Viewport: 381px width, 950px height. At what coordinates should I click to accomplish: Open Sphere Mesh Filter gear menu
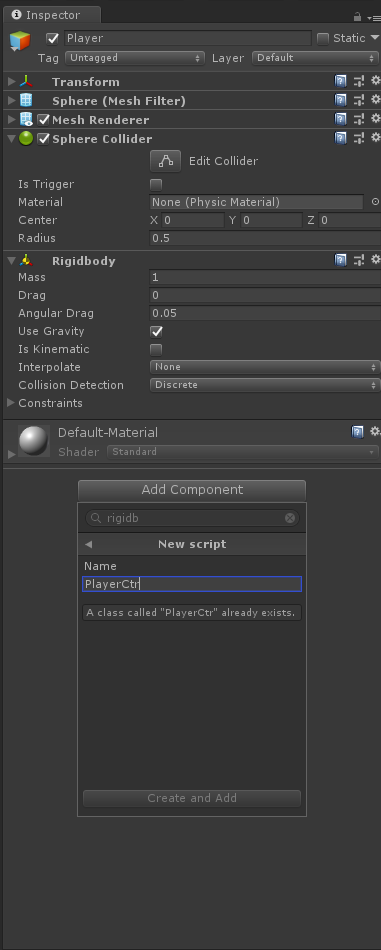coord(376,100)
